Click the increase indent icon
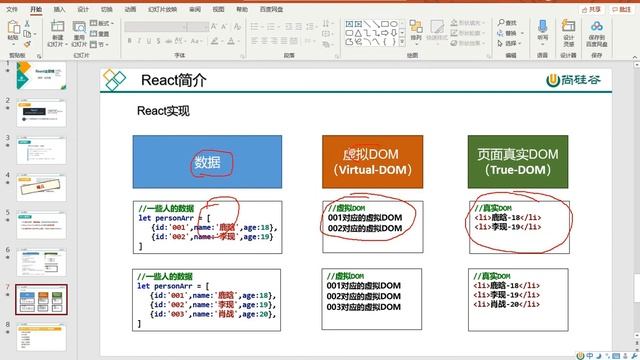640x360 pixels. 298,27
